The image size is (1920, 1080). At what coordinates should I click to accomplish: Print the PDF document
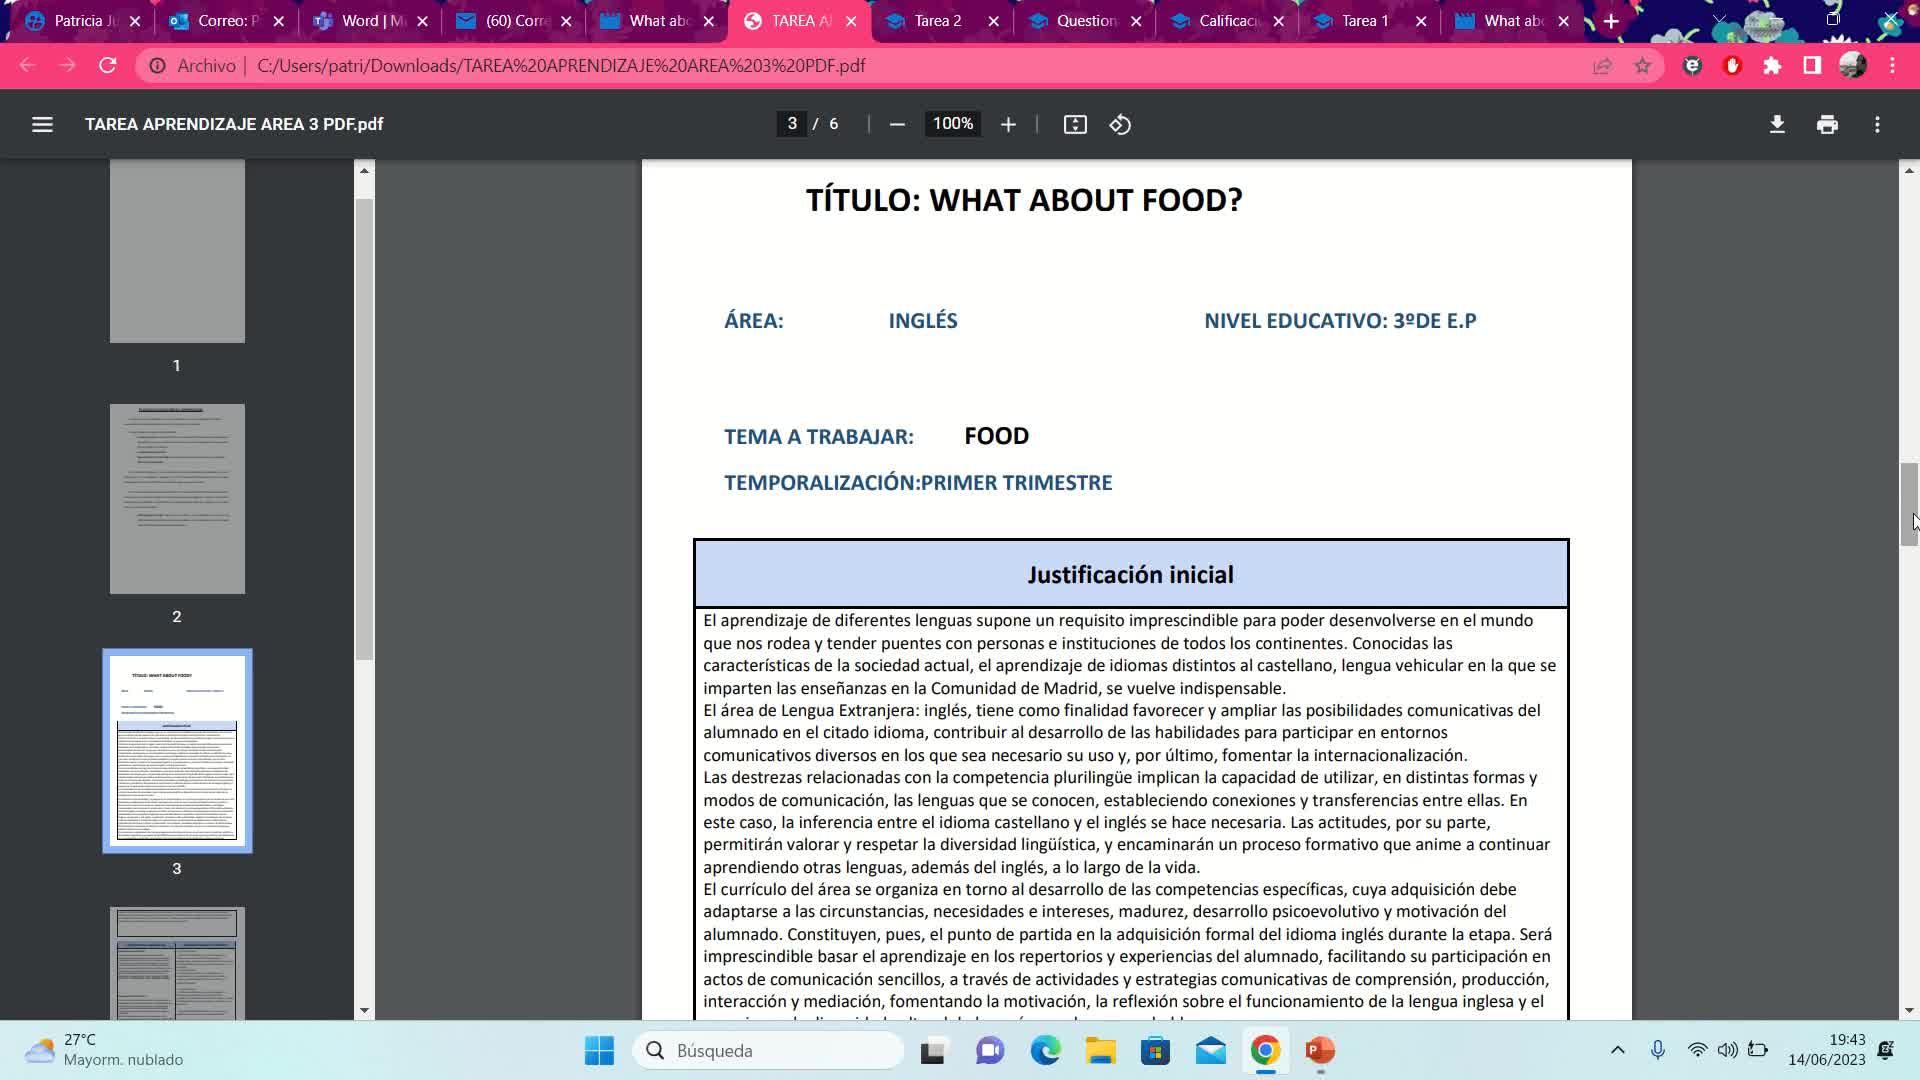click(1827, 124)
